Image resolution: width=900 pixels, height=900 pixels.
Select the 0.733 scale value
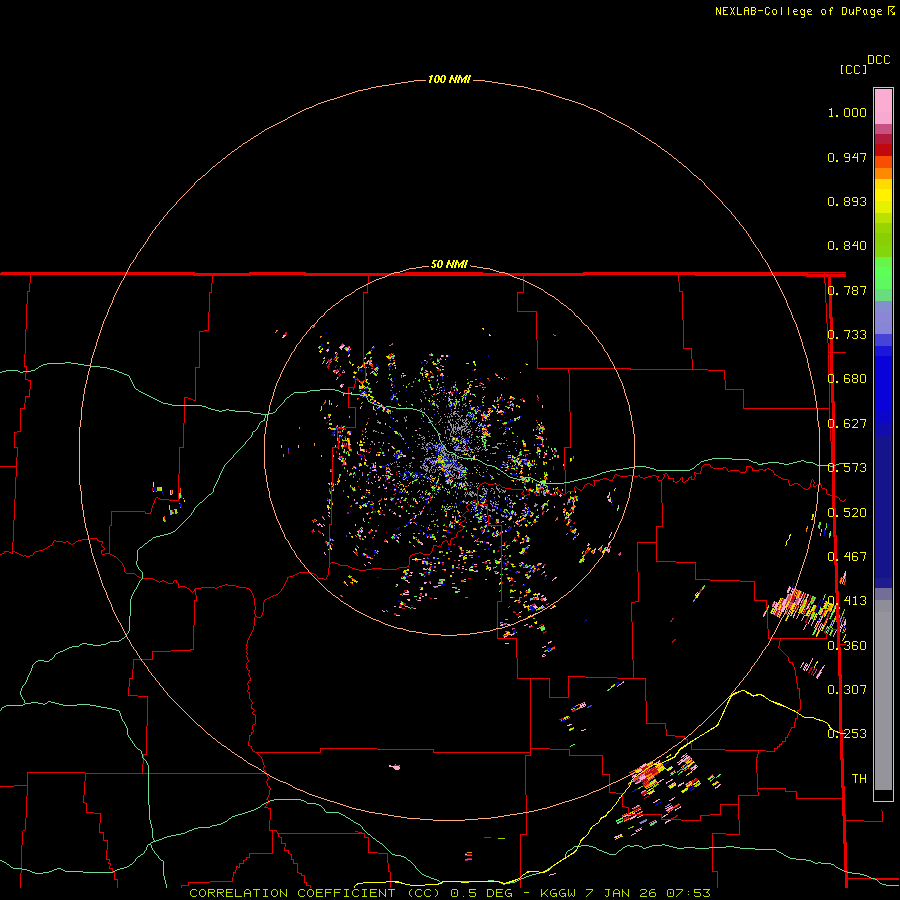point(847,335)
